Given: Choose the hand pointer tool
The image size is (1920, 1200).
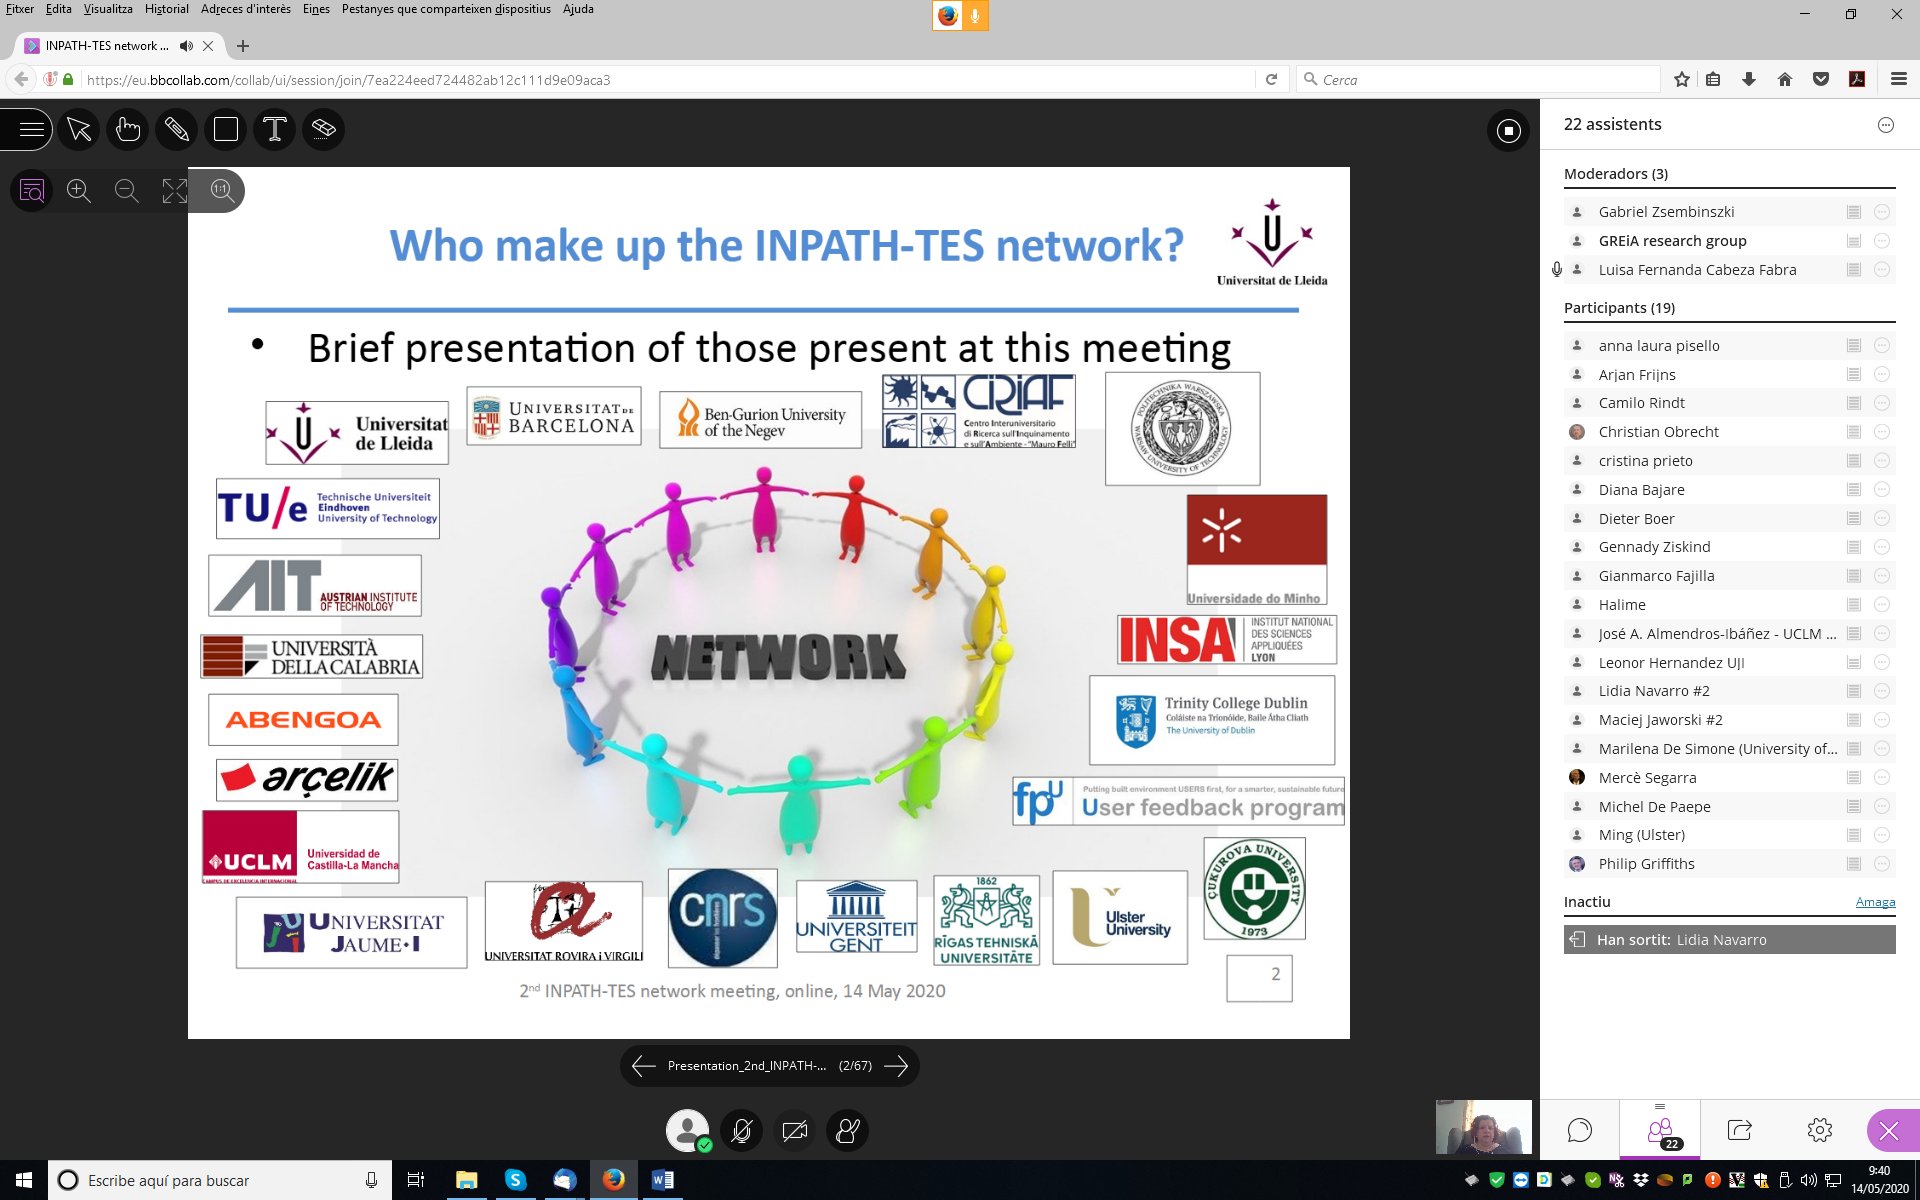Looking at the screenshot, I should (128, 129).
